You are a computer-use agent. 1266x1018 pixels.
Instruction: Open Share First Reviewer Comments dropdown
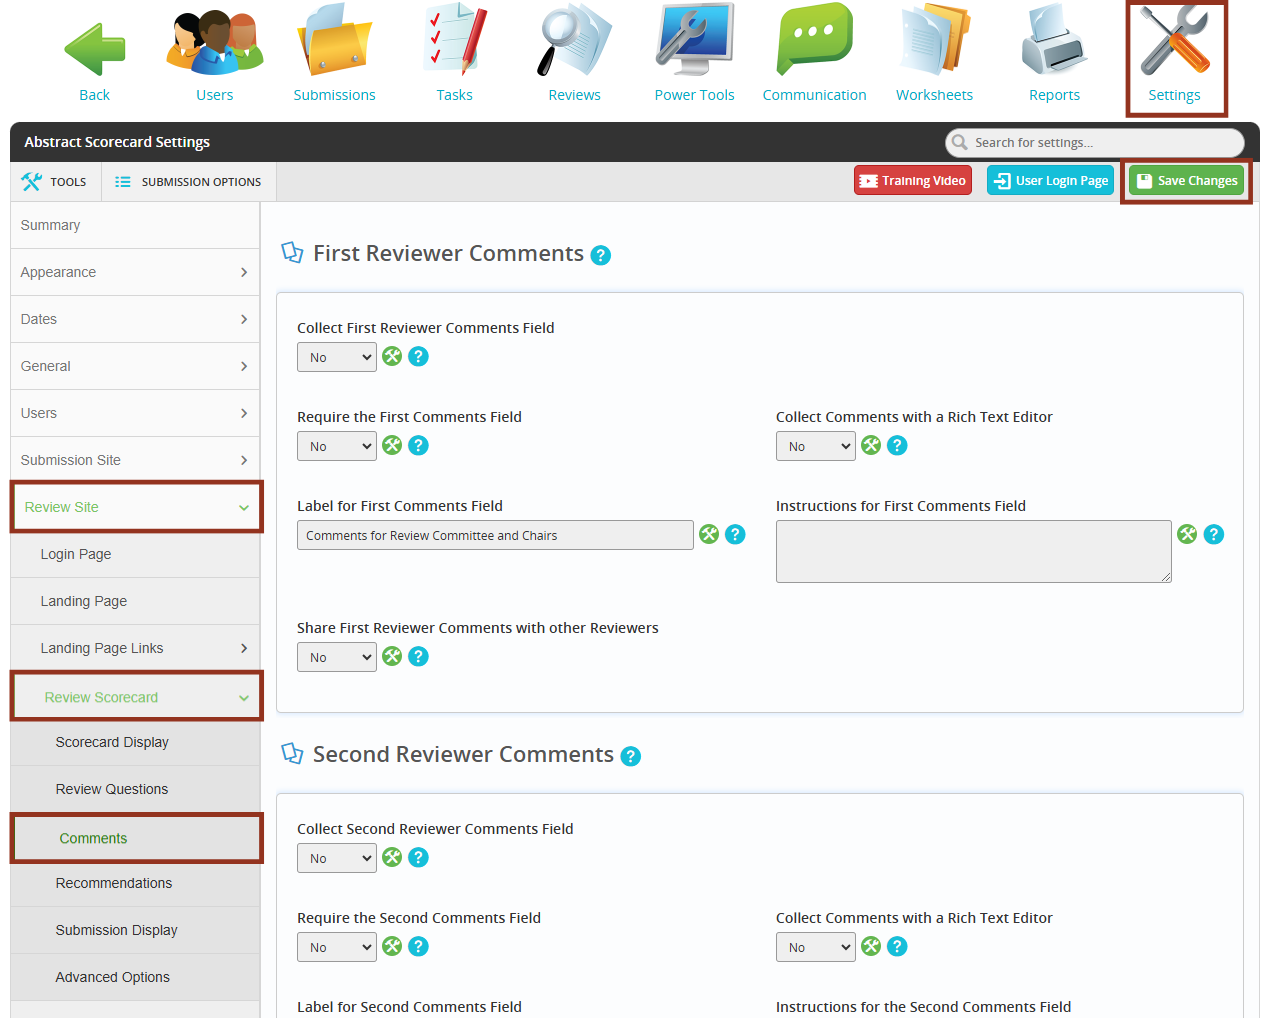coord(337,657)
